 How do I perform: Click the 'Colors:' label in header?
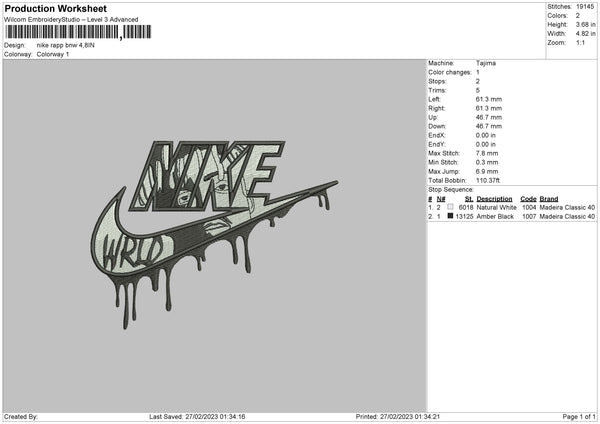pyautogui.click(x=557, y=16)
